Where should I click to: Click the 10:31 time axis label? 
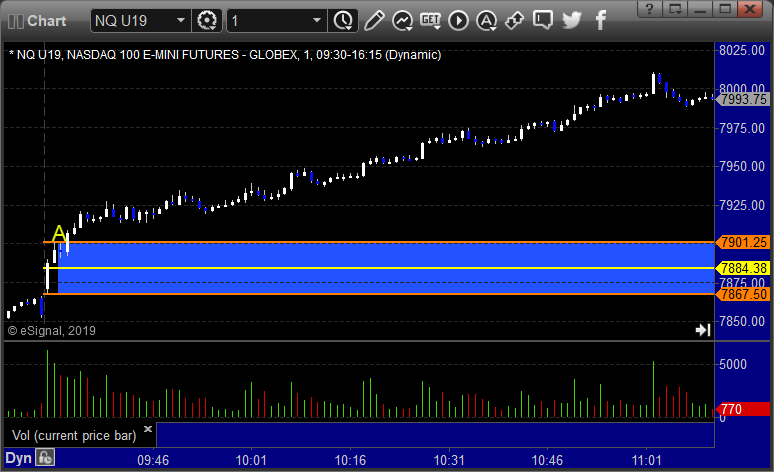point(449,461)
